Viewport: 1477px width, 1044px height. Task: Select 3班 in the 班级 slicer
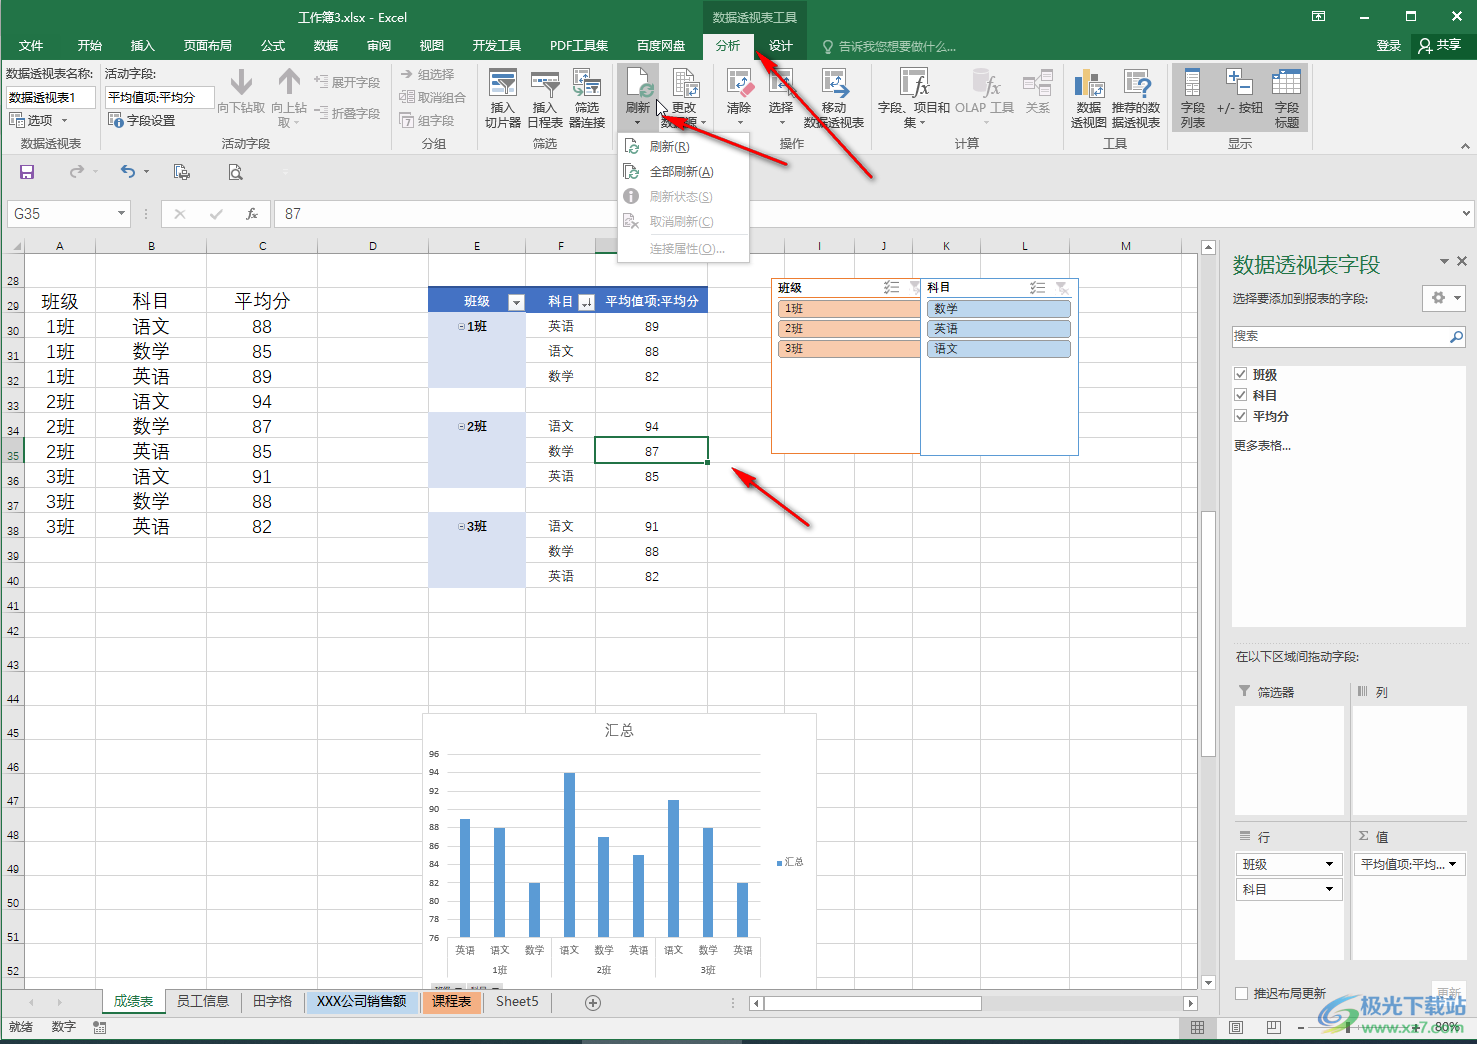(x=849, y=349)
